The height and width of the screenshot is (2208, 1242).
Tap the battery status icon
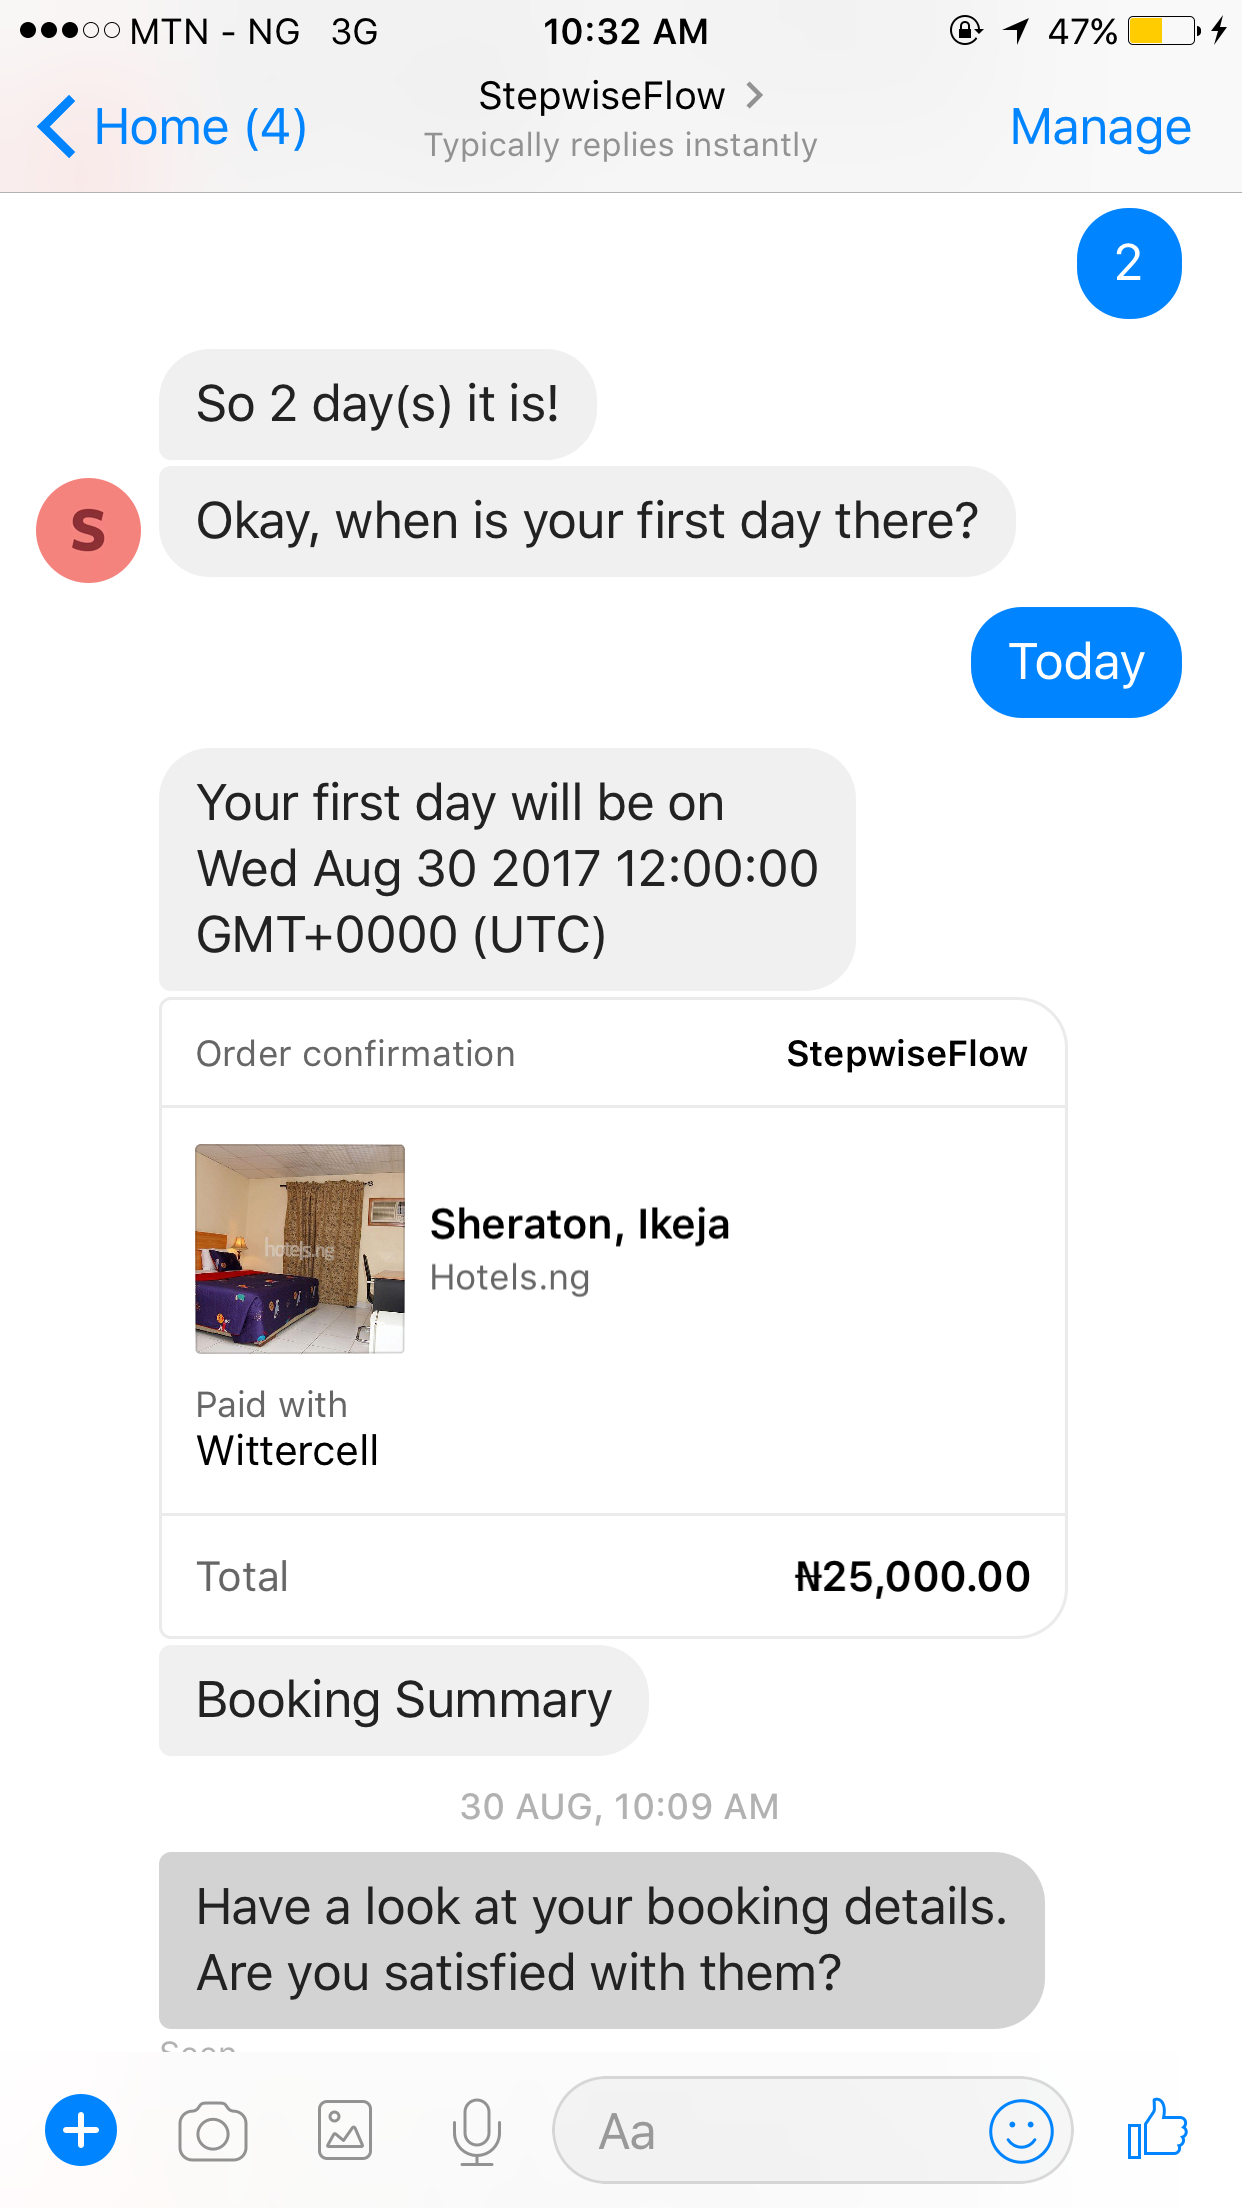coord(1162,31)
